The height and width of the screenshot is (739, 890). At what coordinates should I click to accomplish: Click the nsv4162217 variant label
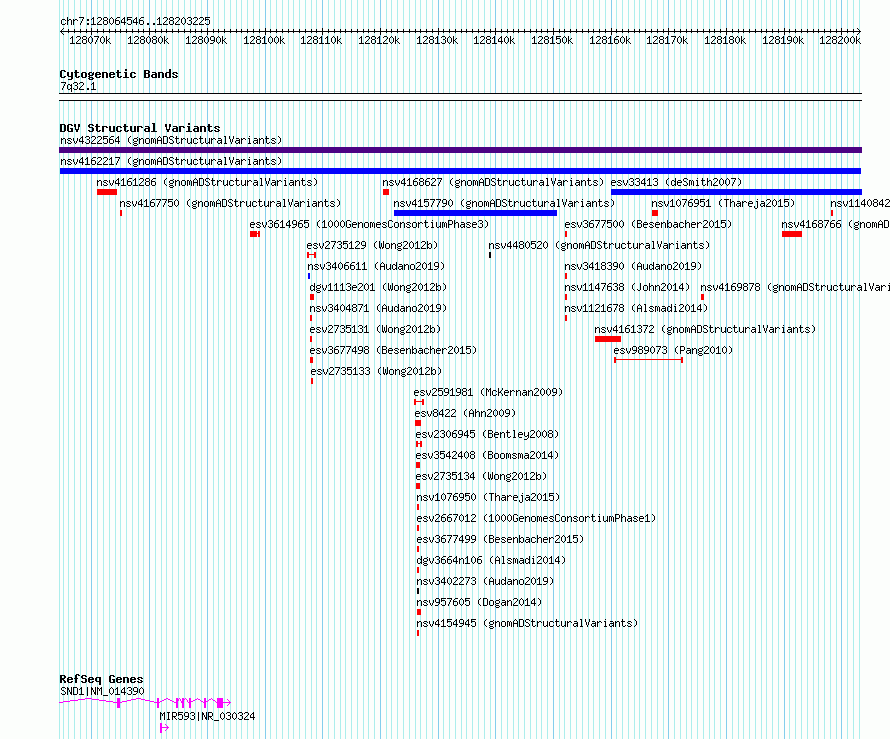171,161
